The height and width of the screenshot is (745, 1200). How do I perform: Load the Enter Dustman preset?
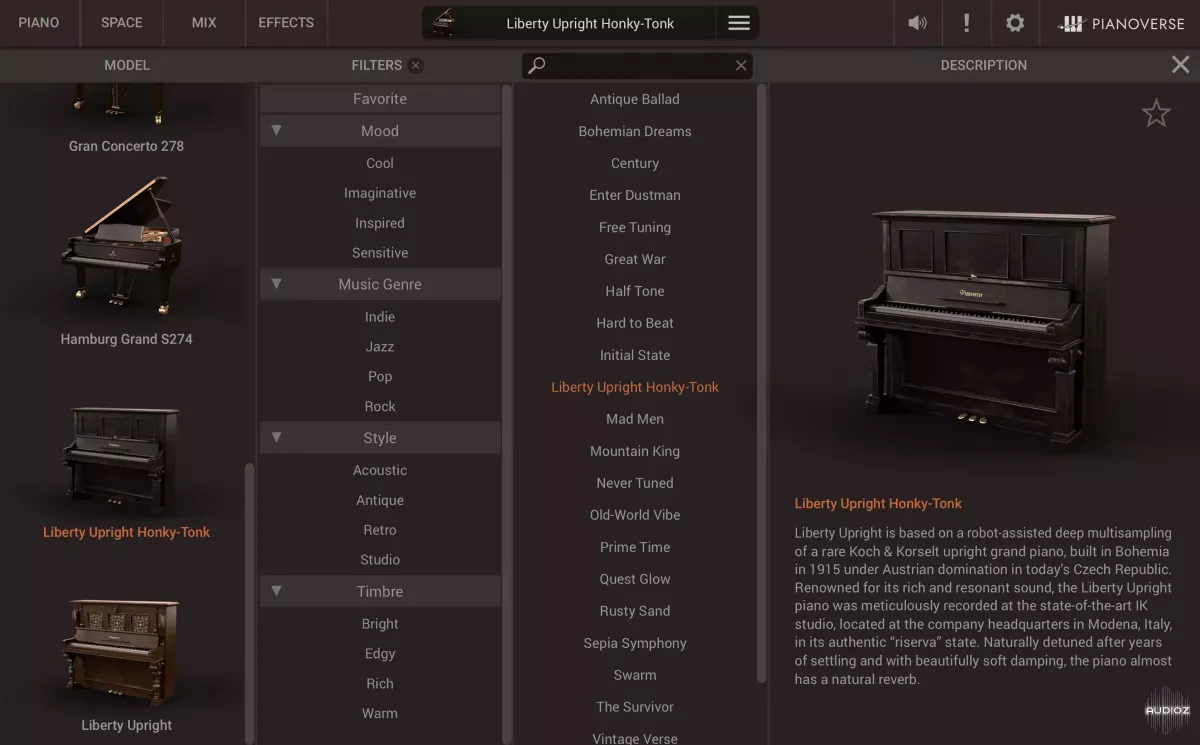pyautogui.click(x=635, y=195)
